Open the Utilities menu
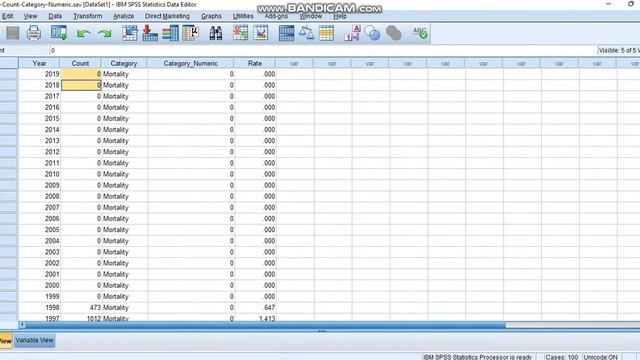Image resolution: width=640 pixels, height=360 pixels. (x=243, y=16)
